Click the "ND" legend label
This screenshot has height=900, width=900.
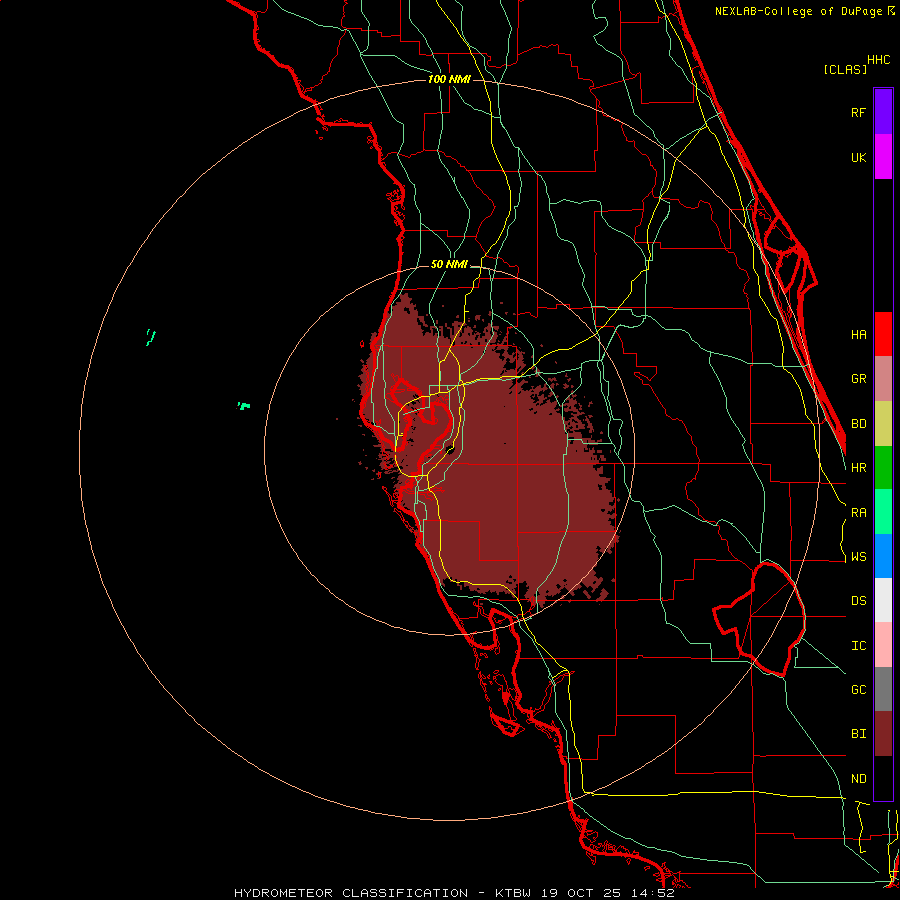point(858,779)
